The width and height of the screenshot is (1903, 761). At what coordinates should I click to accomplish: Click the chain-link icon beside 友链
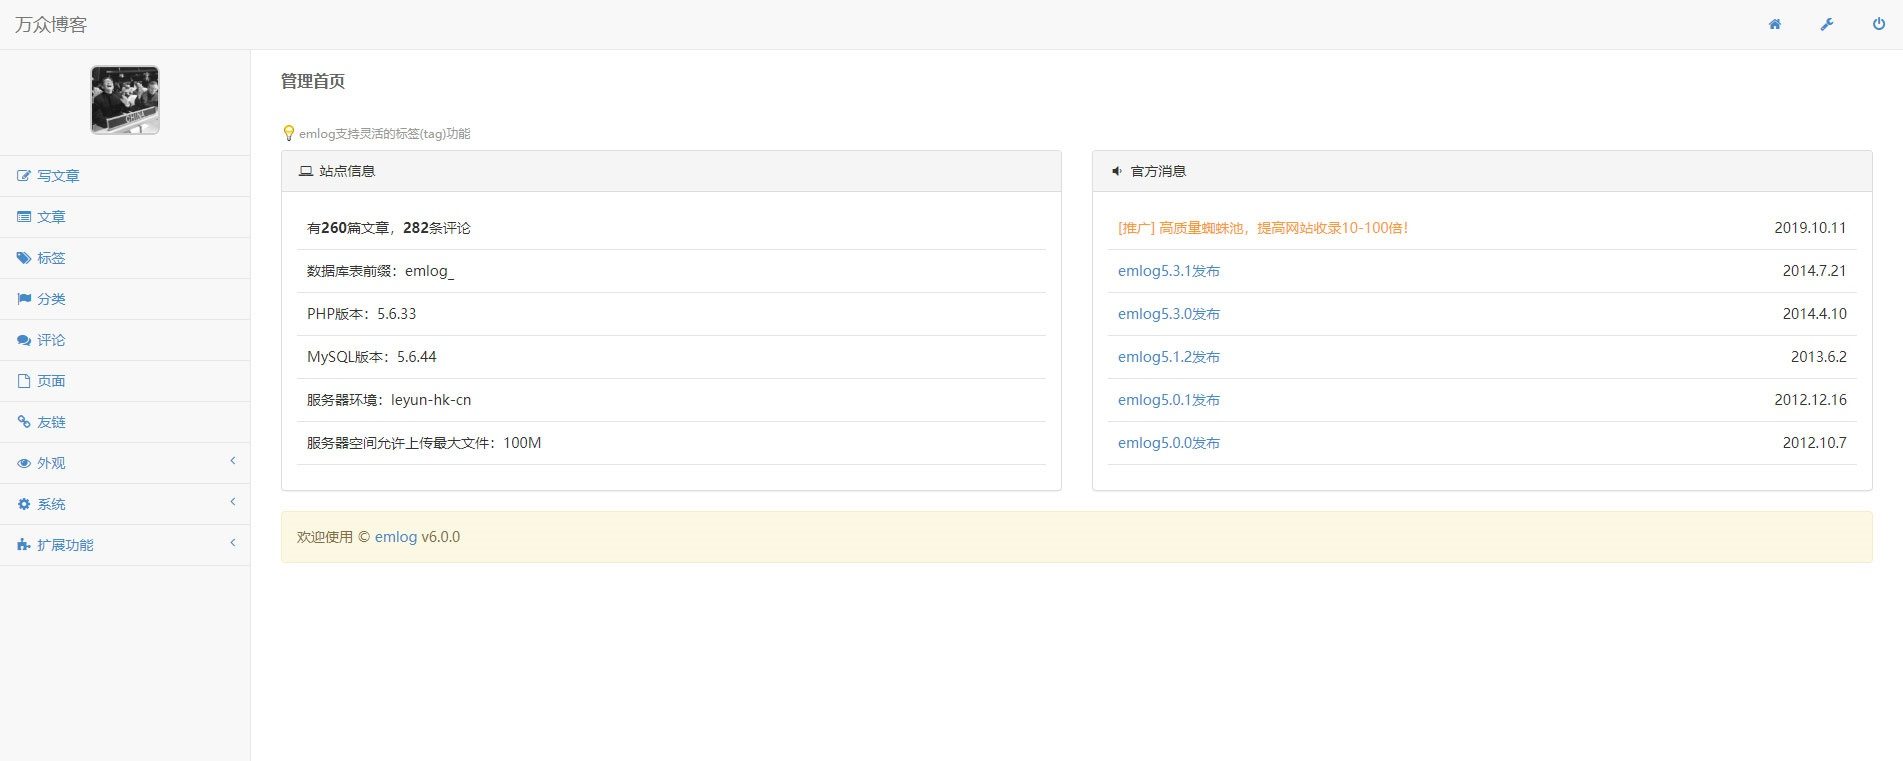pyautogui.click(x=24, y=422)
